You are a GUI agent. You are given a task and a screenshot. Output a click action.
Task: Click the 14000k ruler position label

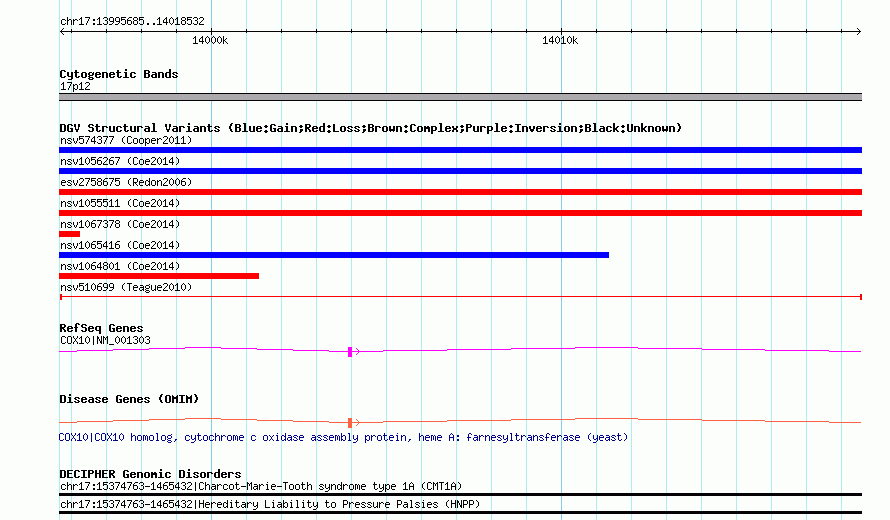[x=210, y=40]
